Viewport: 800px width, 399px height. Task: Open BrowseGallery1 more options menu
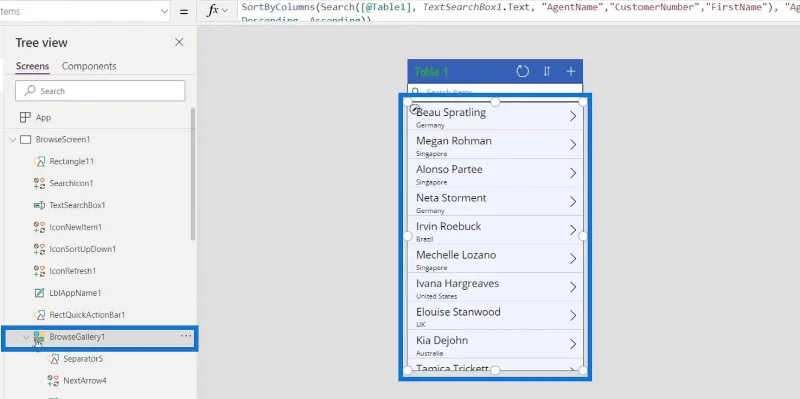(186, 336)
